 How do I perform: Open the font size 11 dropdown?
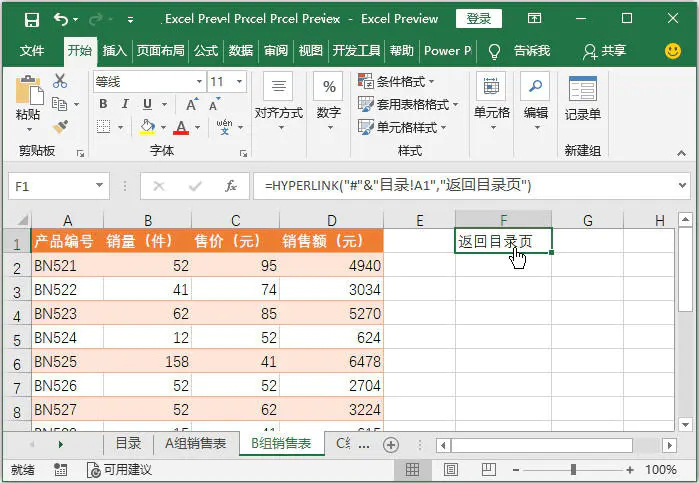pyautogui.click(x=239, y=82)
